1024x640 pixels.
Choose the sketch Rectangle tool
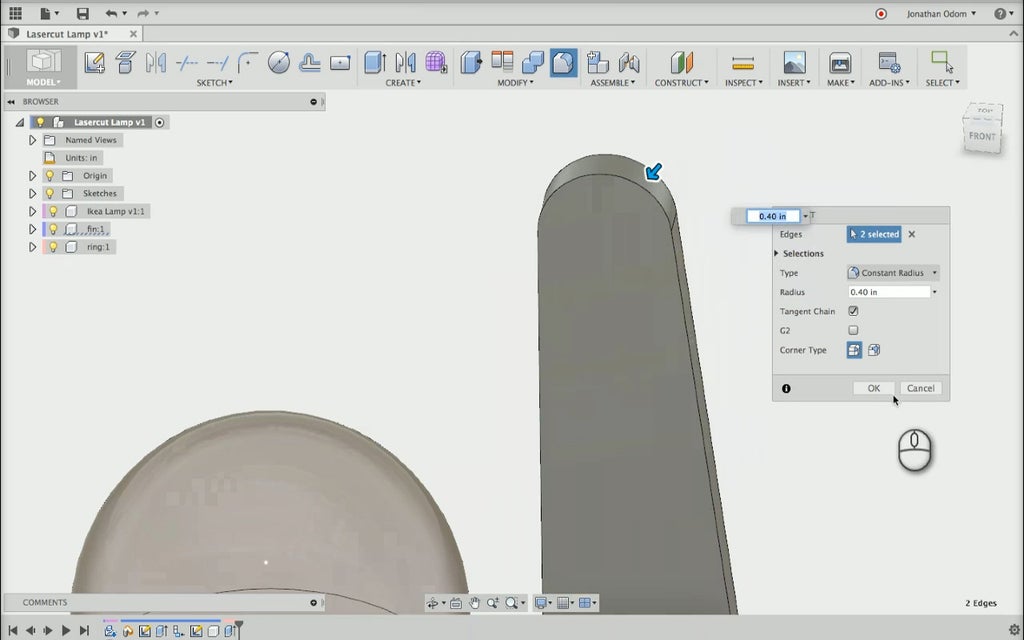click(340, 63)
